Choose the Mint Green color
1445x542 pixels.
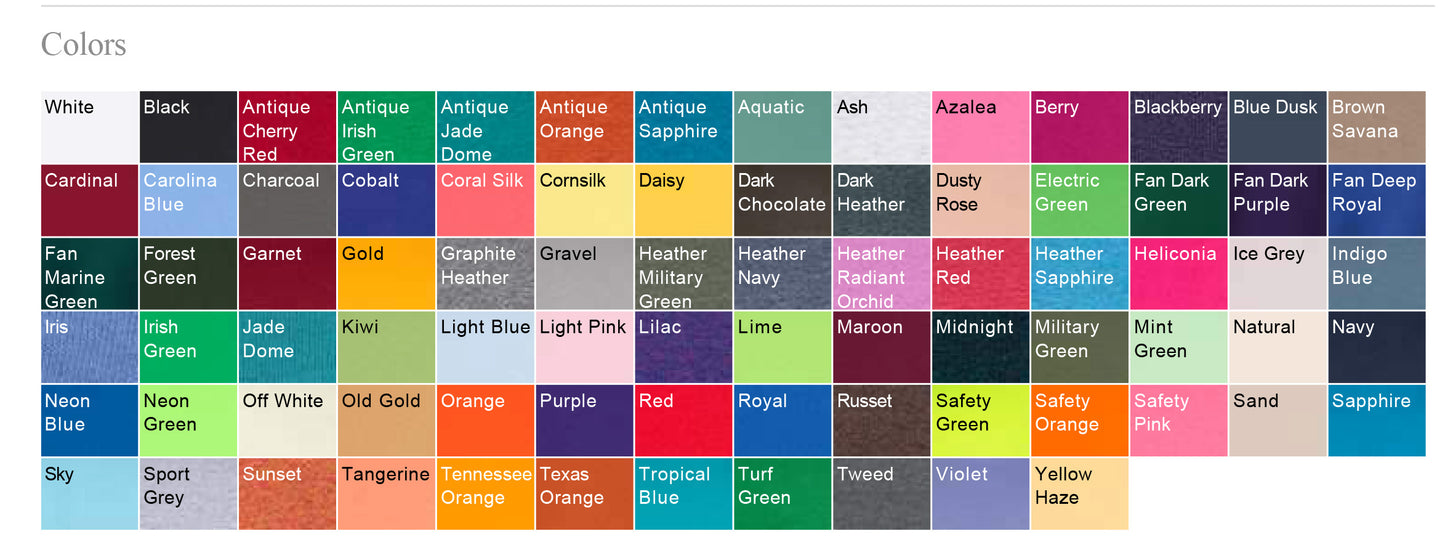point(1179,347)
